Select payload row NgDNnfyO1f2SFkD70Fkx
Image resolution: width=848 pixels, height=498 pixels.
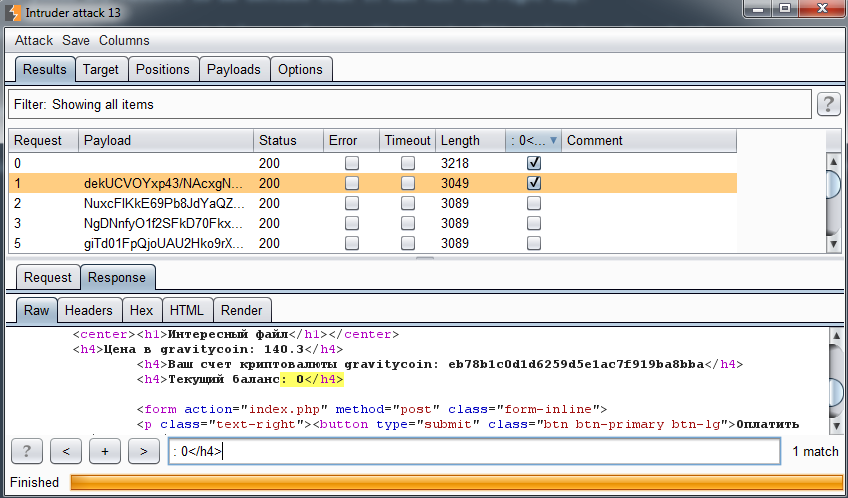point(373,223)
